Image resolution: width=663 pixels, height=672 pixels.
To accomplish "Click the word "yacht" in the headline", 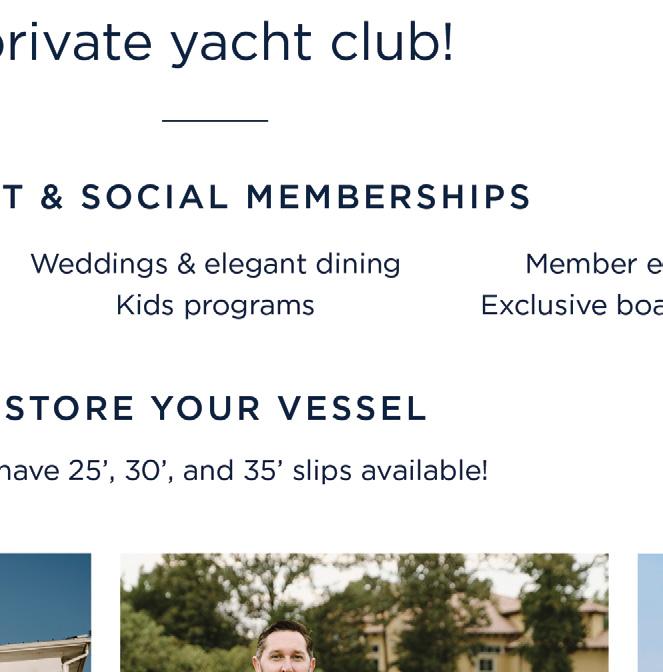I will [240, 45].
